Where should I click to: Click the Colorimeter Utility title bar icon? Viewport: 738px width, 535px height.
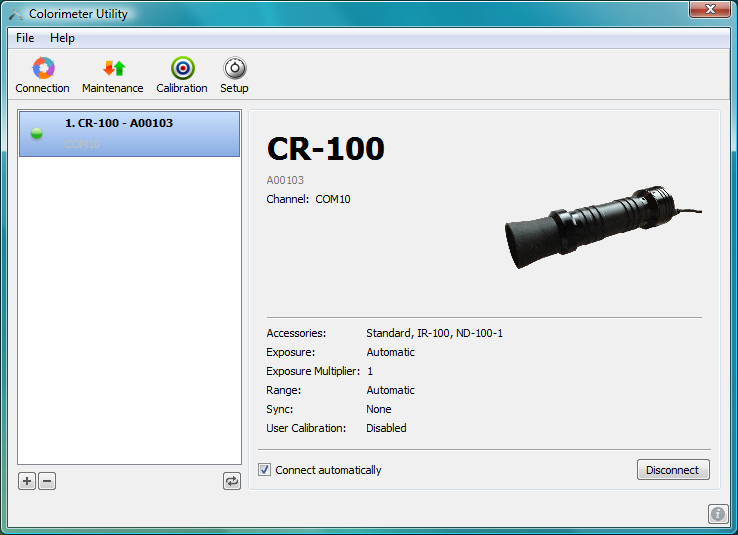pyautogui.click(x=16, y=14)
